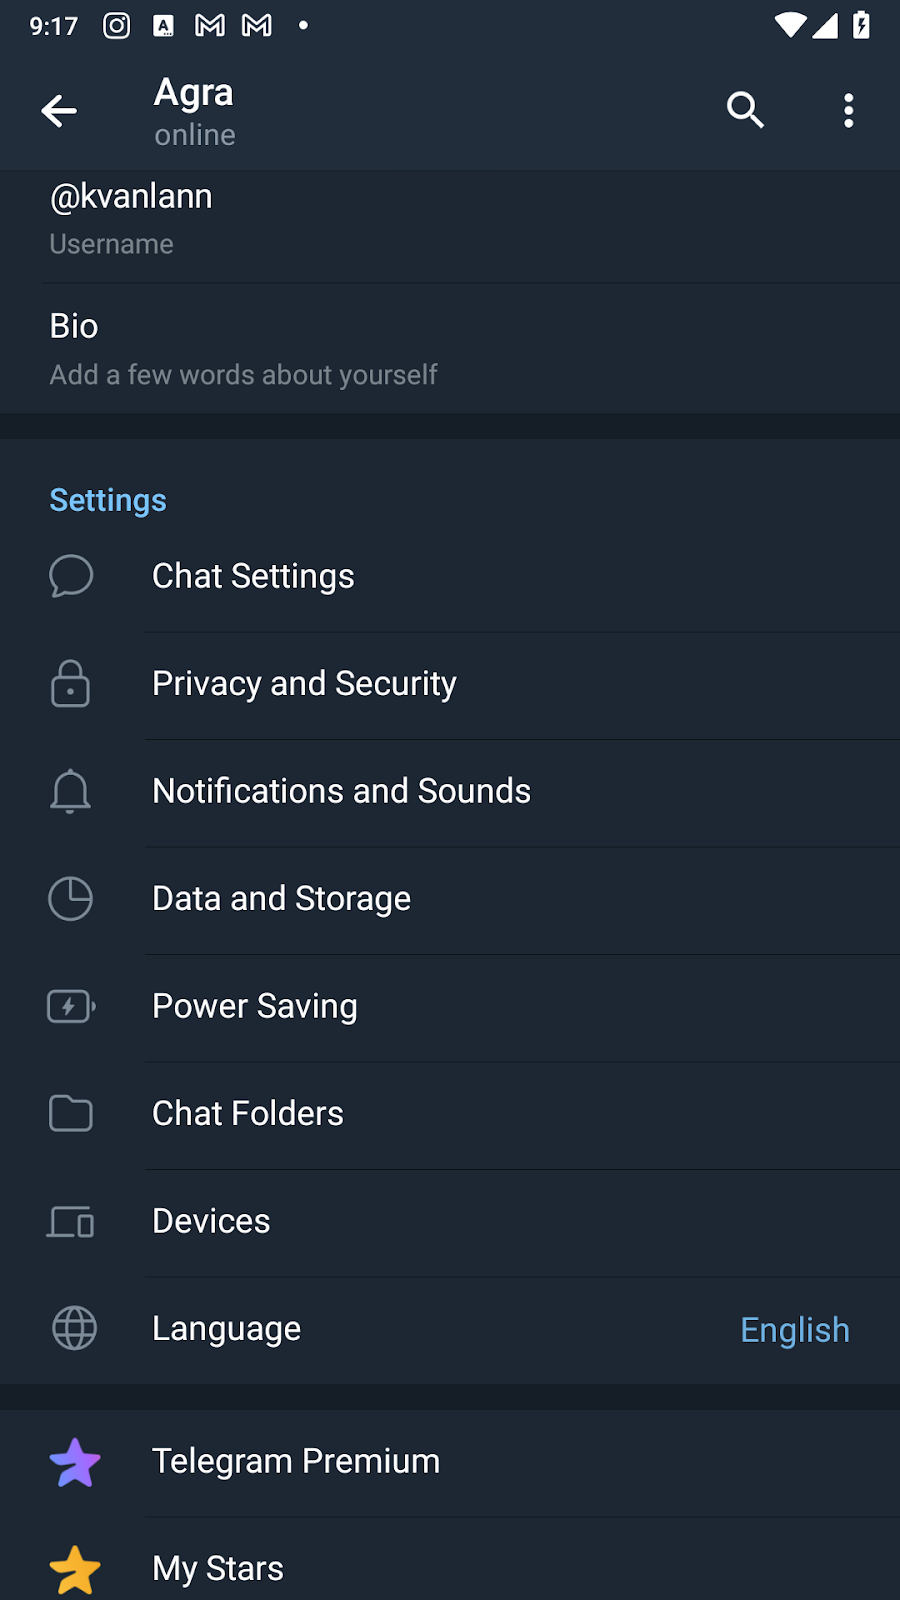Viewport: 900px width, 1600px height.
Task: Open Privacy and Security settings
Action: pyautogui.click(x=304, y=684)
